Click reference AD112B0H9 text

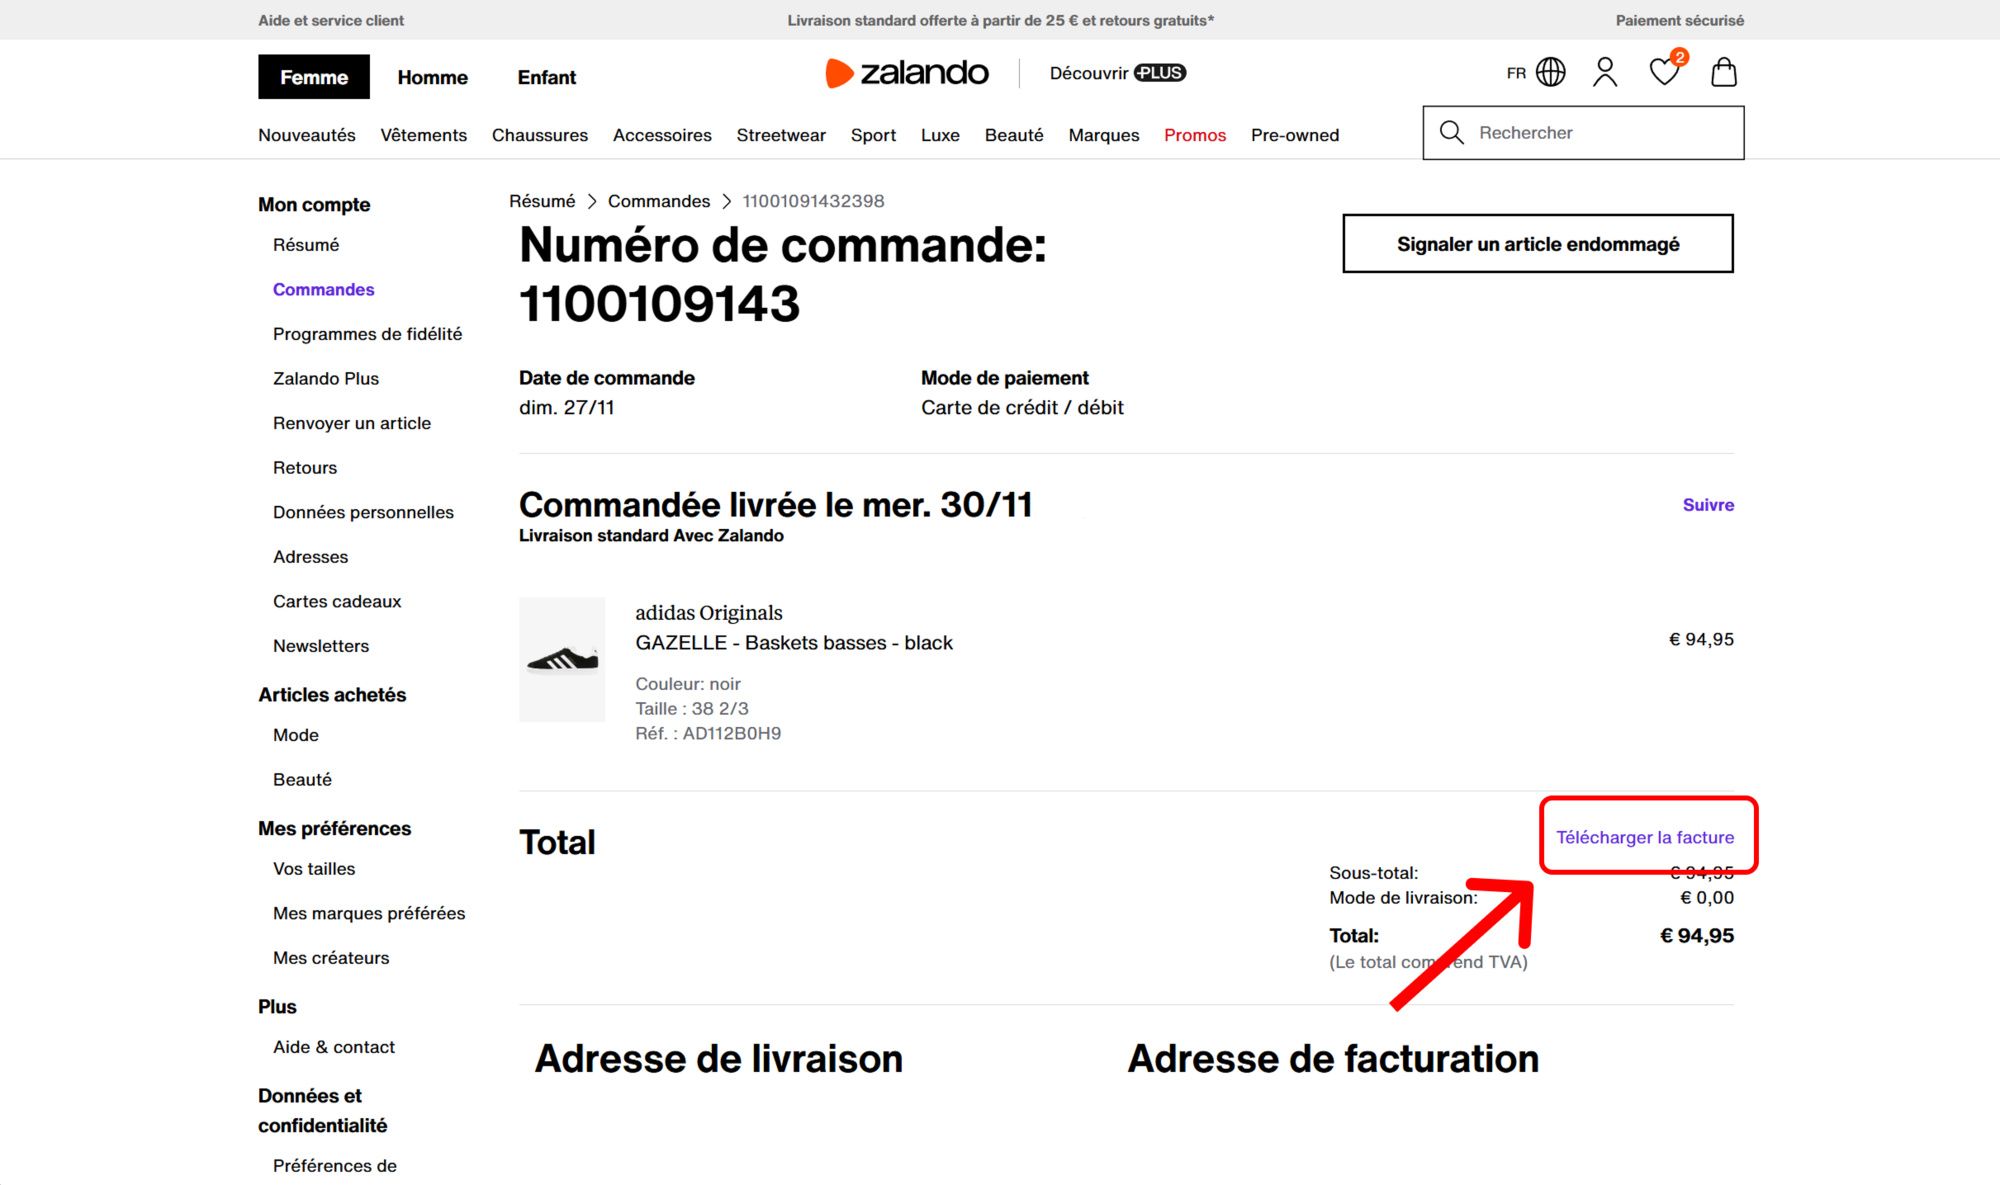(x=708, y=733)
